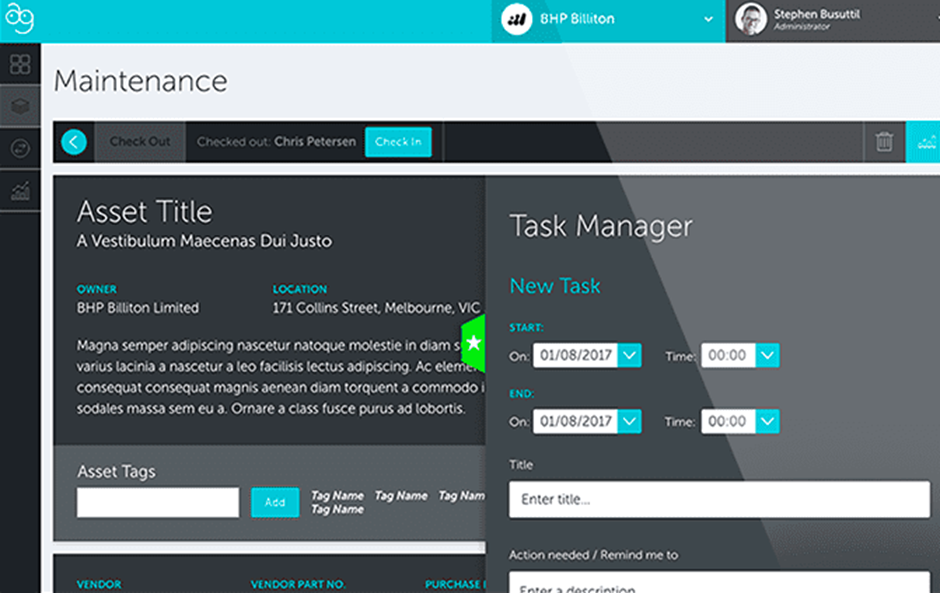Open the transfer arrows icon in the sidebar
The image size is (940, 593).
coord(20,148)
